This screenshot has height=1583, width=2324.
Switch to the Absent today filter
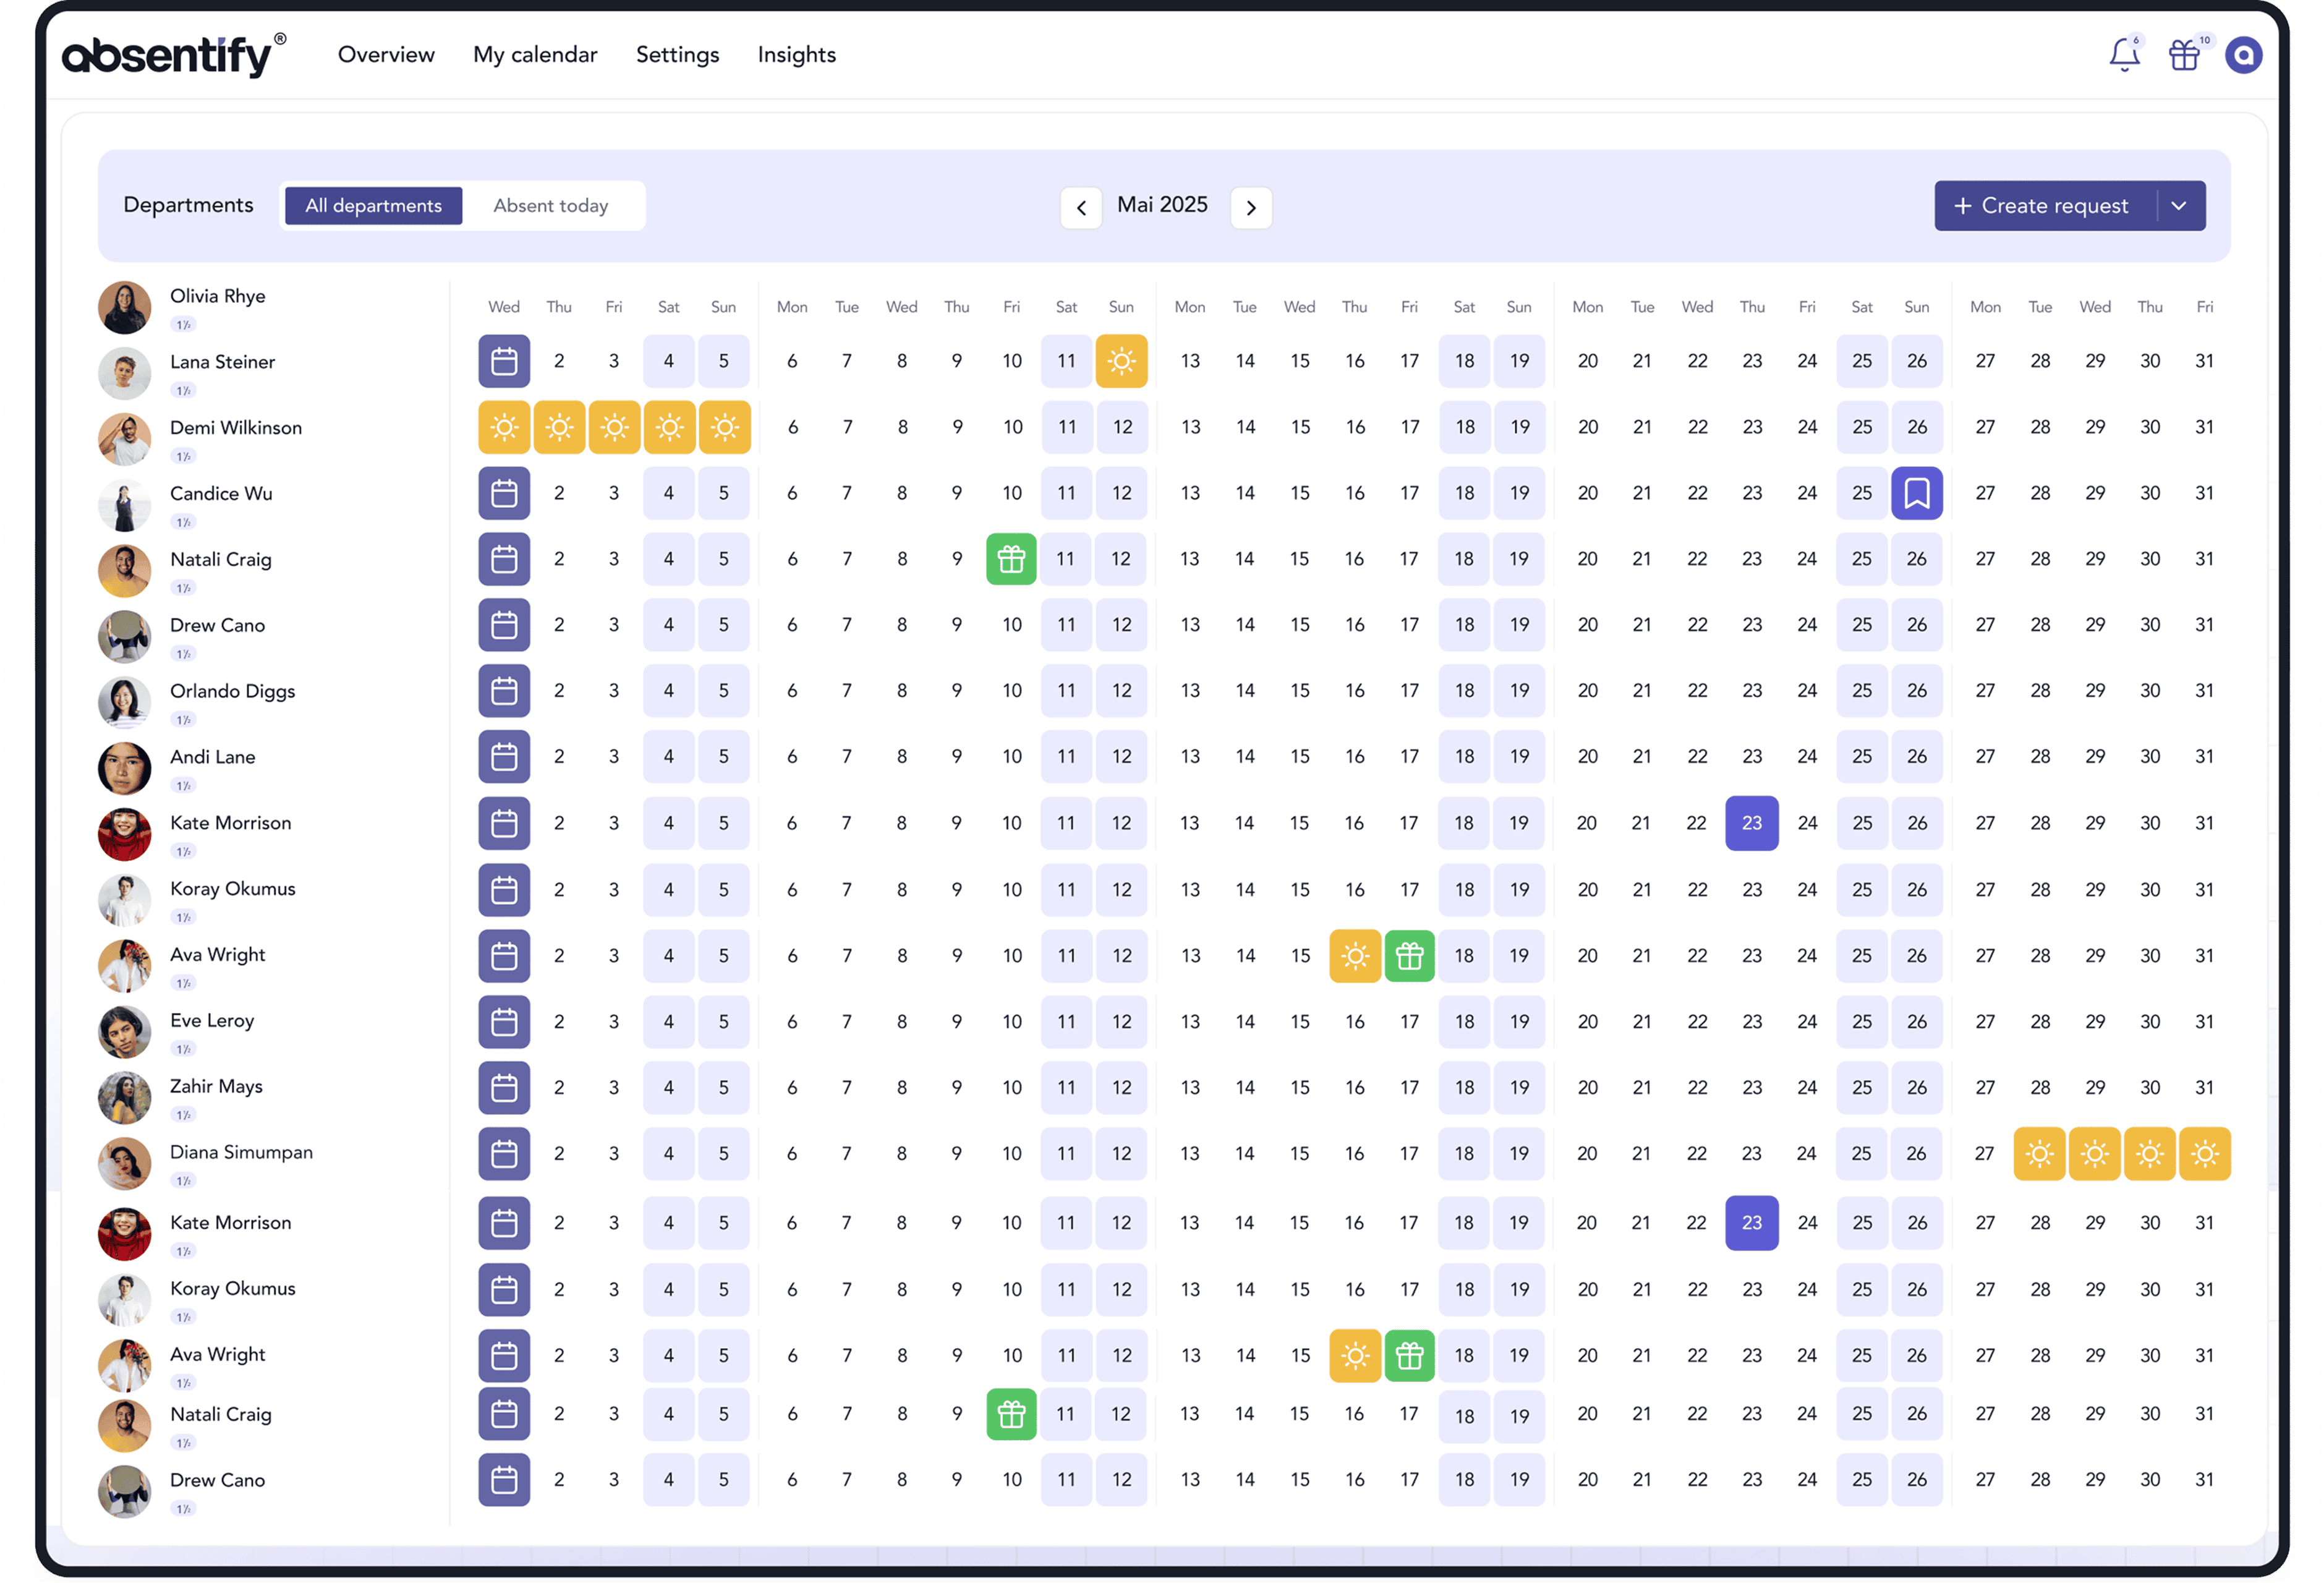coord(550,205)
